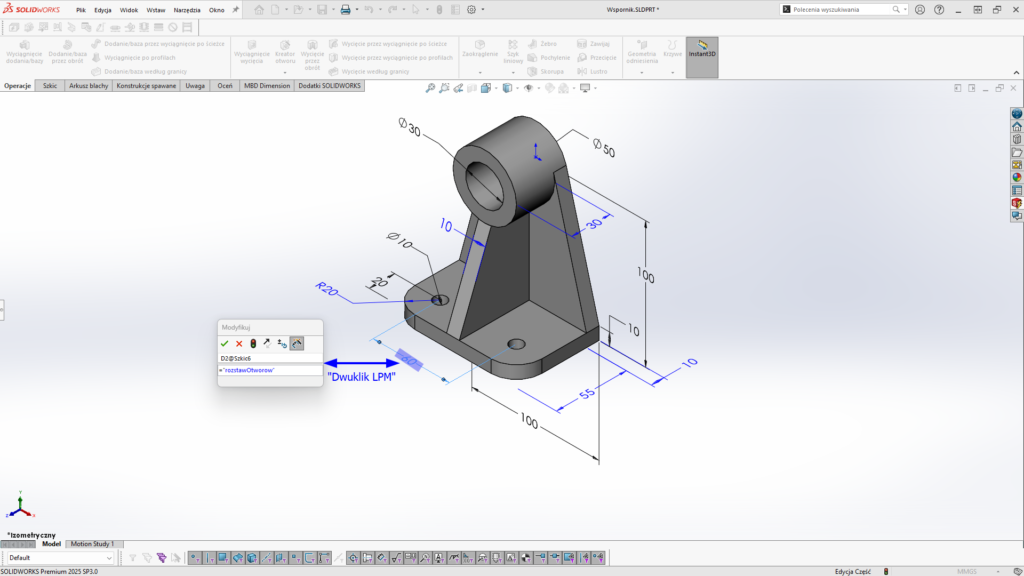Cancel the dimension change with red X
The height and width of the screenshot is (576, 1024).
pyautogui.click(x=239, y=343)
